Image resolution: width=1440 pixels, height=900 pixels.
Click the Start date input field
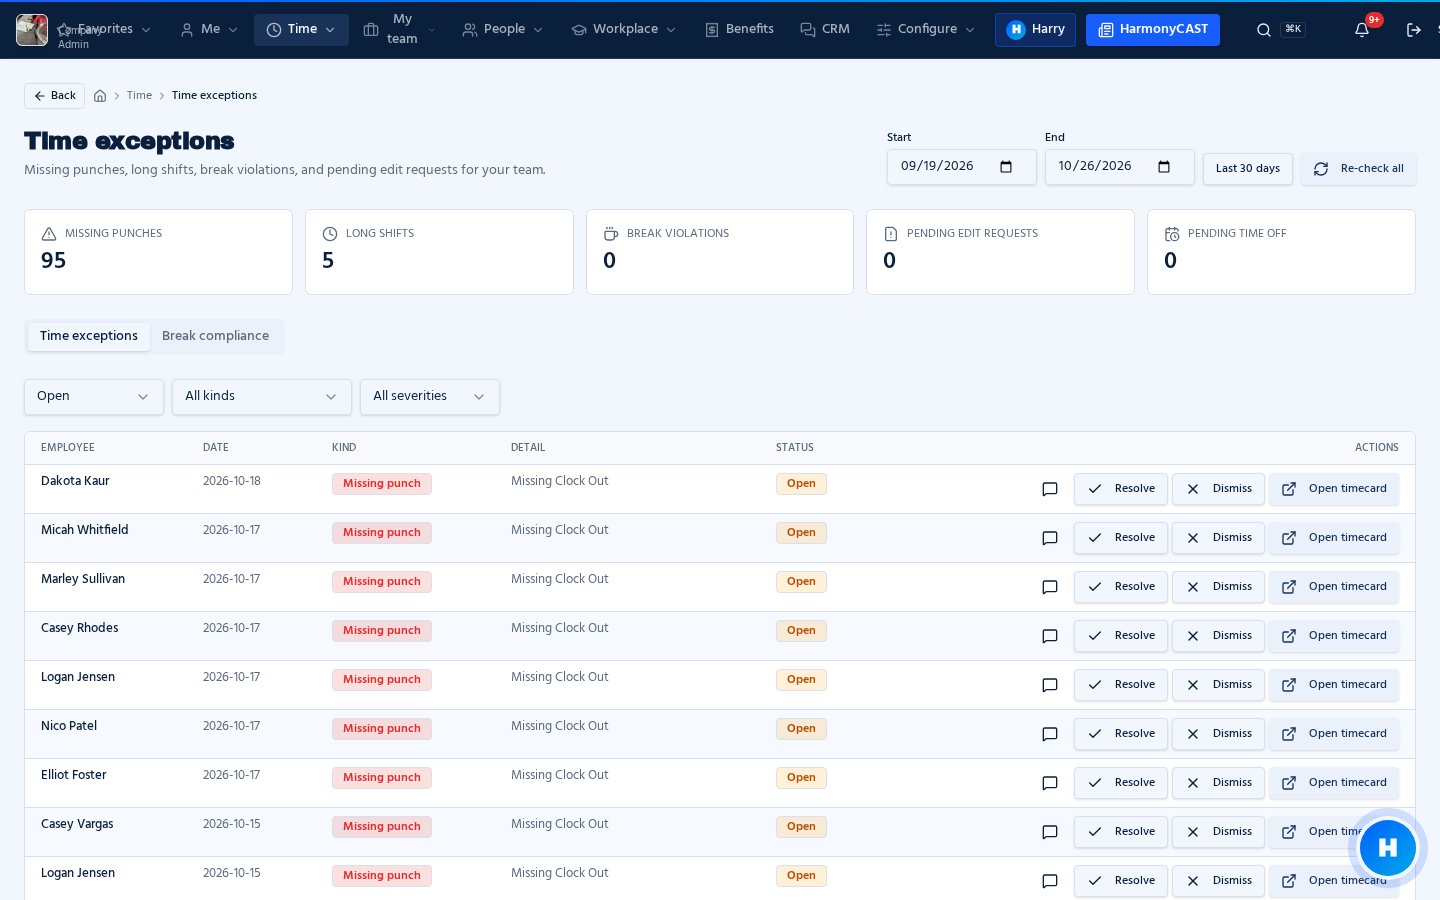(x=962, y=167)
